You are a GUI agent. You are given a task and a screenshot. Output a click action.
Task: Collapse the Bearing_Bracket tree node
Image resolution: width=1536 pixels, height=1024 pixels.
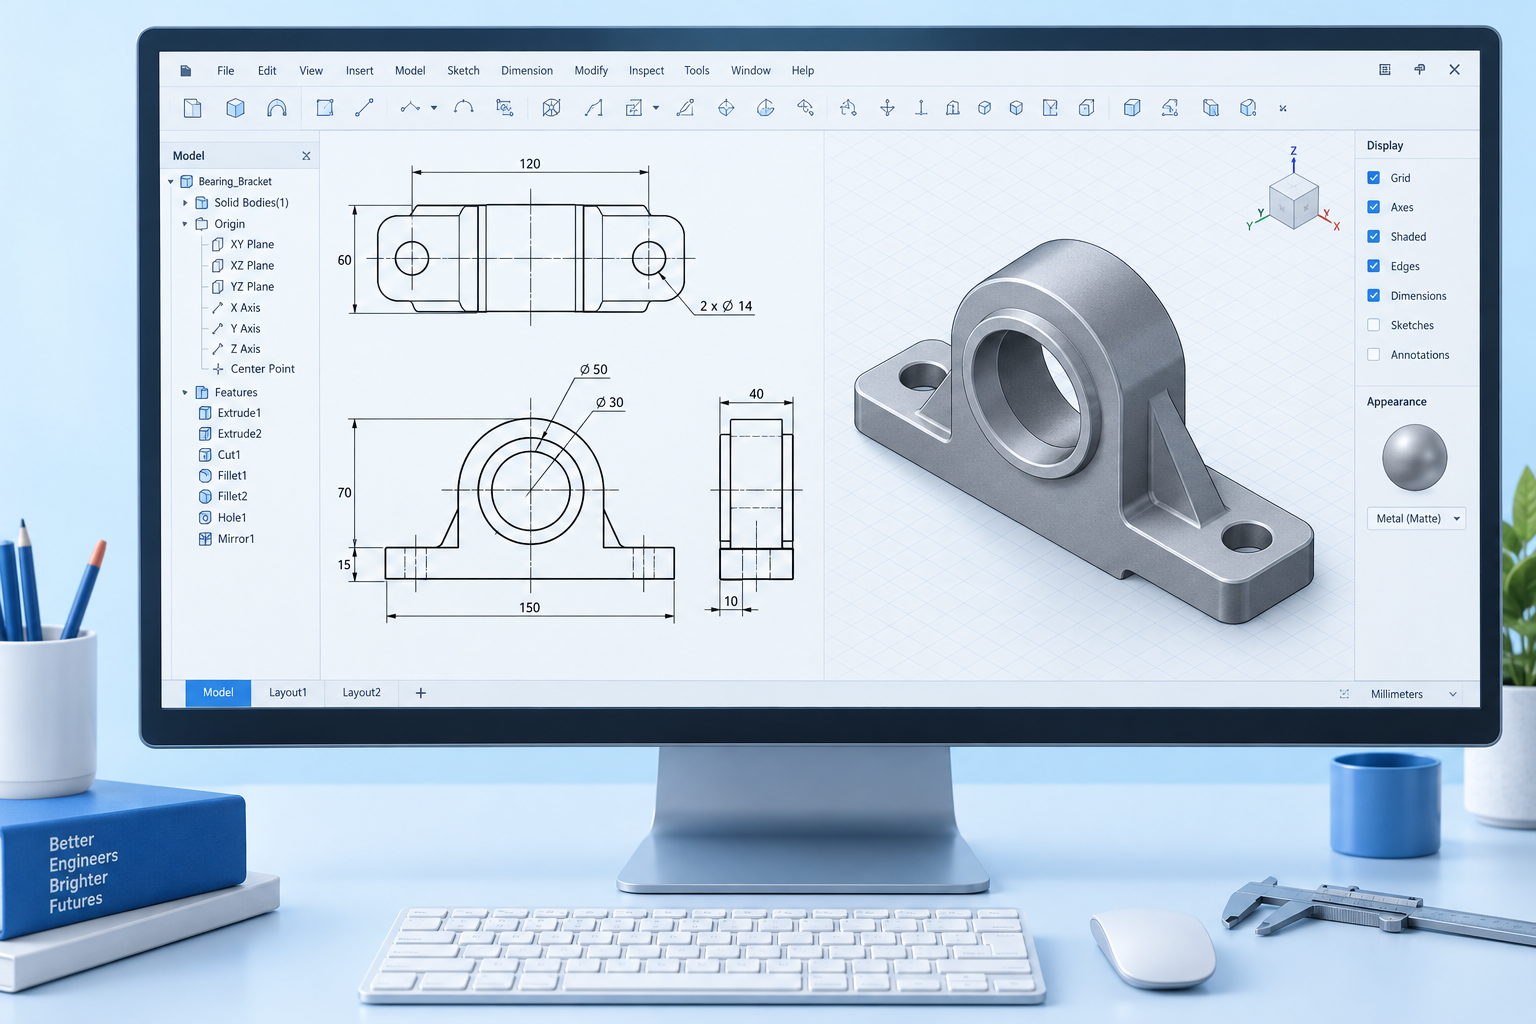coord(171,182)
